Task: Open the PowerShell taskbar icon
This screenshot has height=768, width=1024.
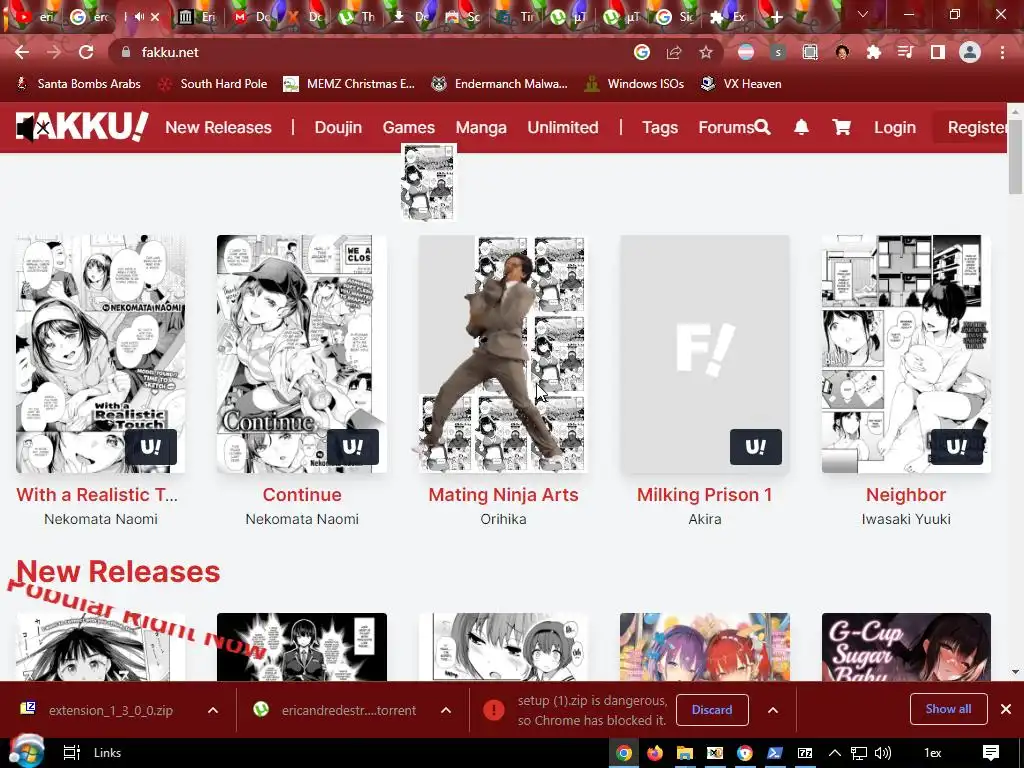Action: pyautogui.click(x=775, y=753)
